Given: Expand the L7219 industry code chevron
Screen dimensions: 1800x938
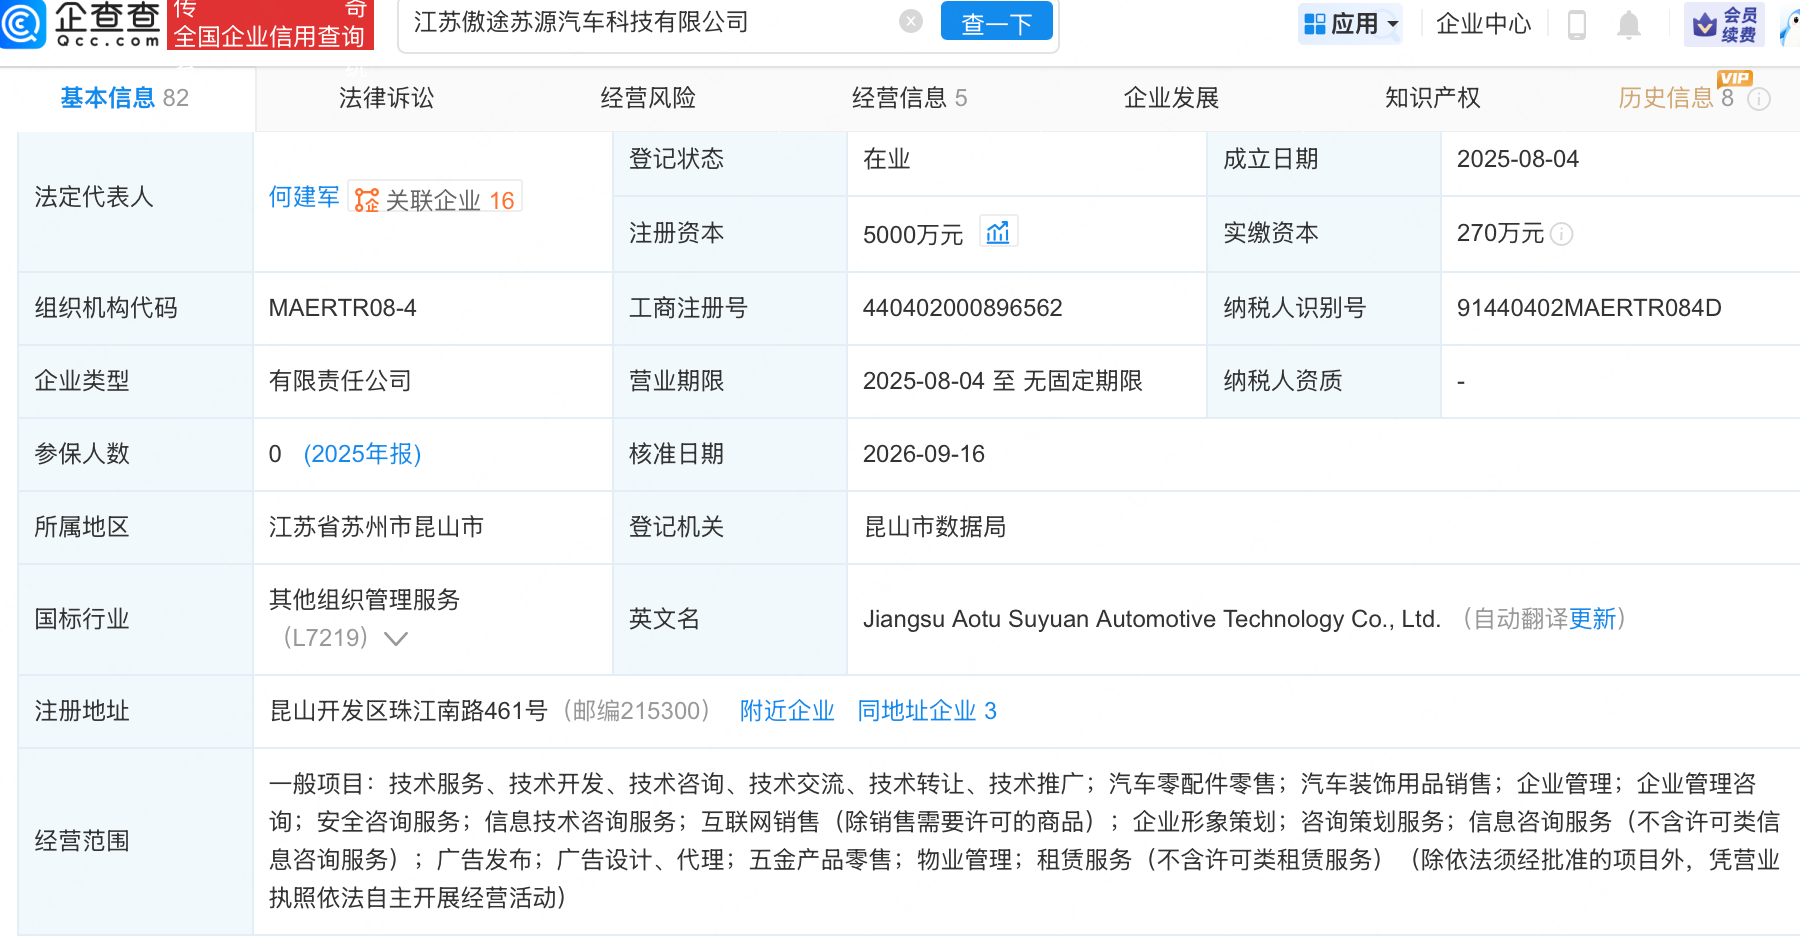Looking at the screenshot, I should (396, 638).
